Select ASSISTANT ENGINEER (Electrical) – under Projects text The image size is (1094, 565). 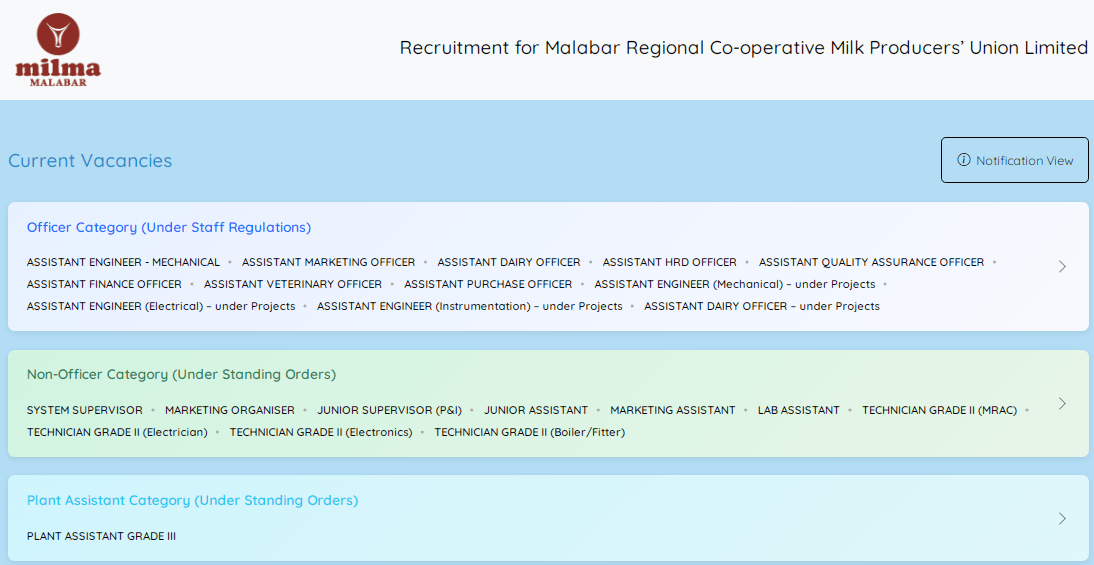(161, 306)
